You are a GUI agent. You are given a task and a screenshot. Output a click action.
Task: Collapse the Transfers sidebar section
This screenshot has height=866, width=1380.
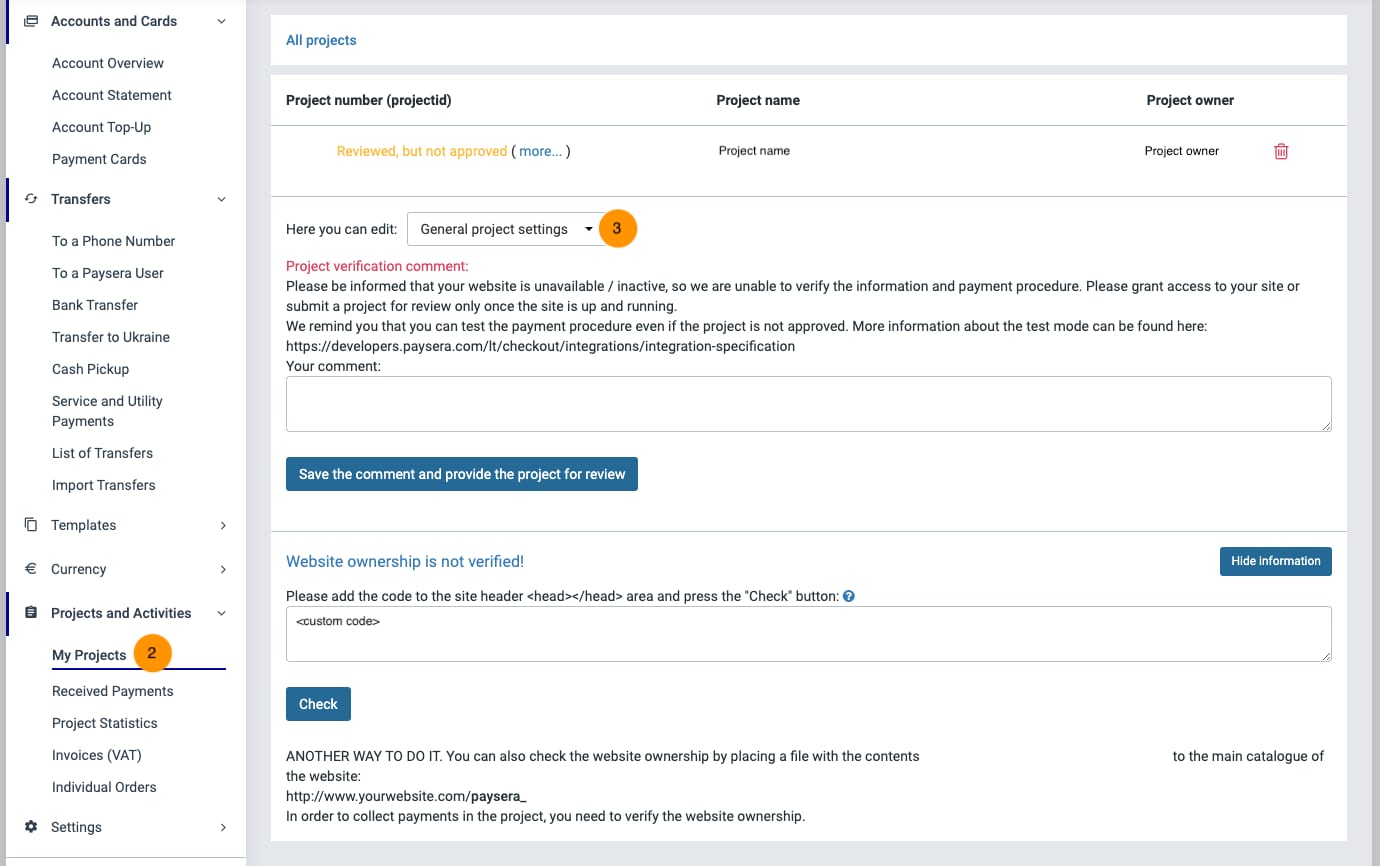point(222,199)
